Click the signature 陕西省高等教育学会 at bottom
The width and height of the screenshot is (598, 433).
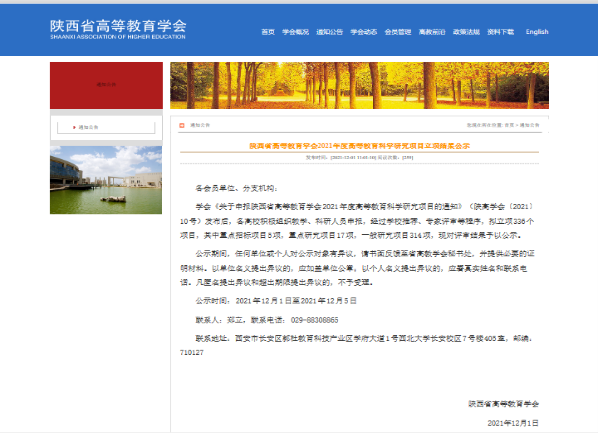tap(503, 404)
